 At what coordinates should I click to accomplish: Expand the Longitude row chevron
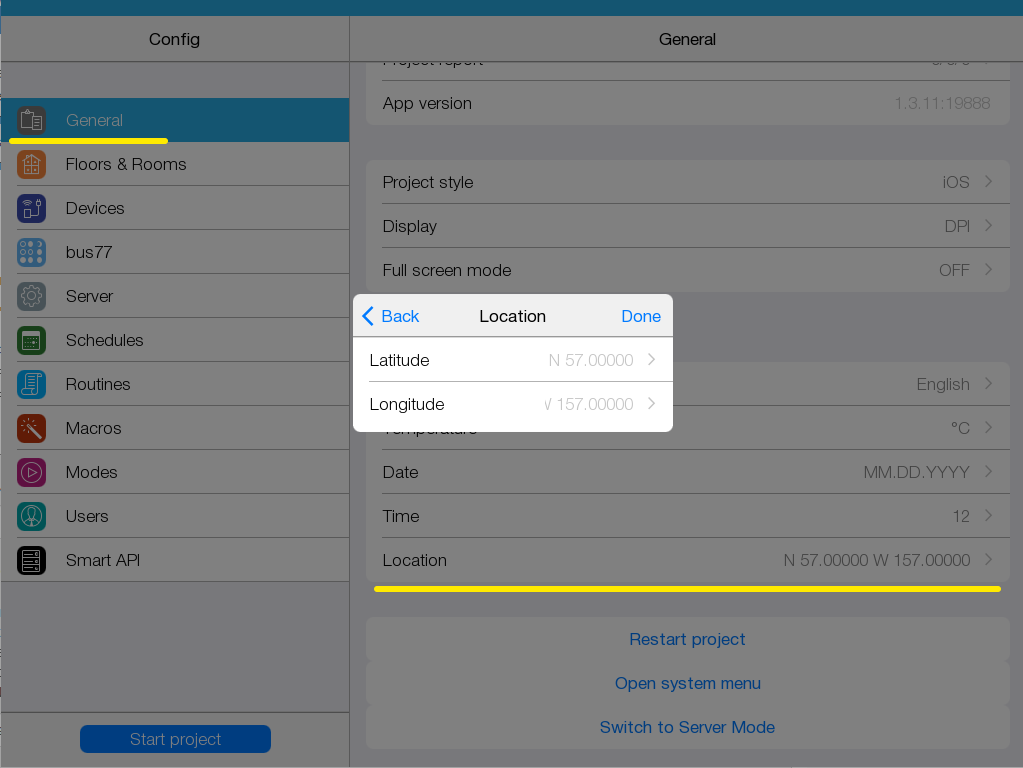[651, 404]
